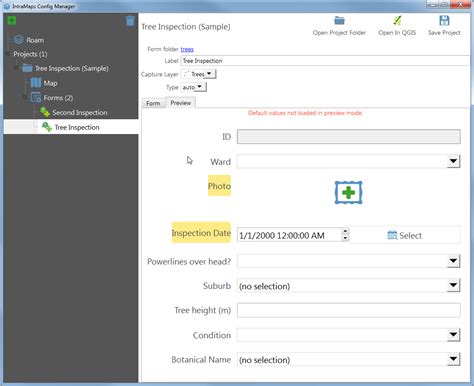Open the Type auto dropdown

point(199,87)
